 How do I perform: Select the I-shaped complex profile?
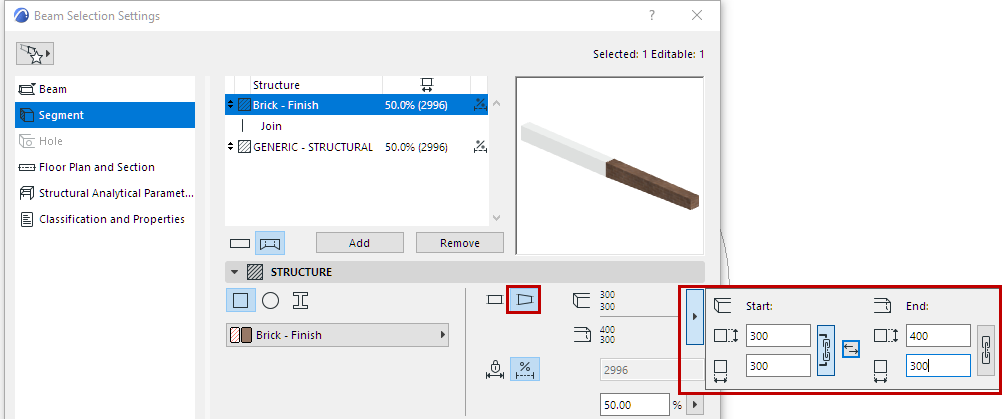tap(300, 300)
